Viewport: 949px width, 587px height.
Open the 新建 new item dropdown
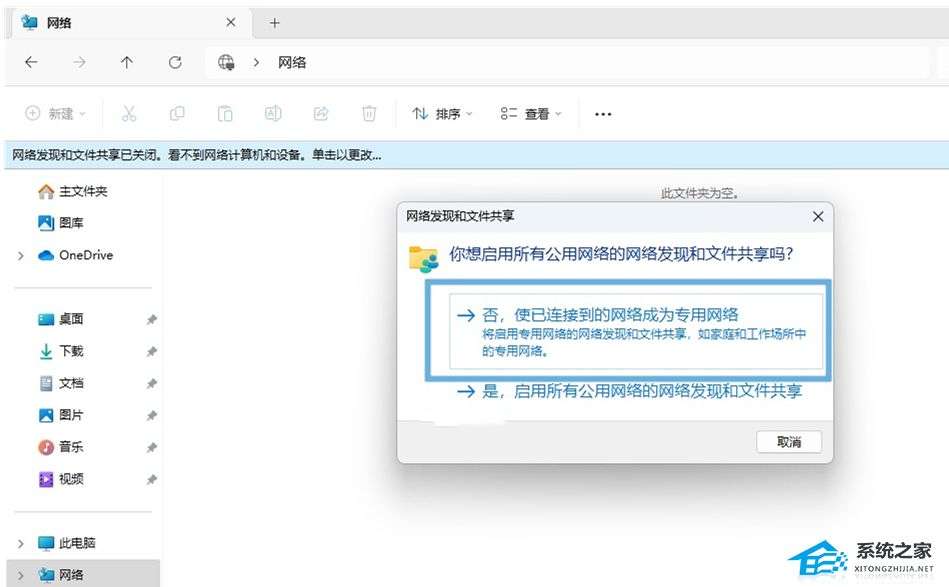coord(55,114)
